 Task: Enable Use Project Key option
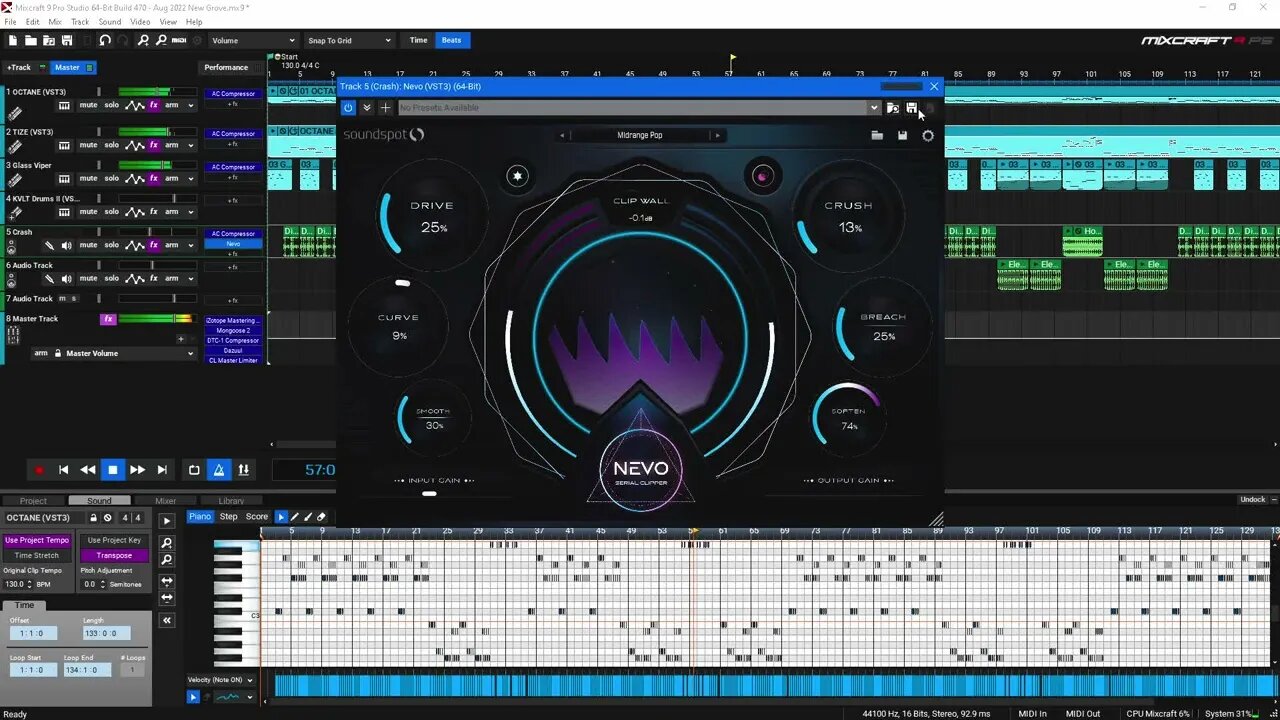(114, 540)
